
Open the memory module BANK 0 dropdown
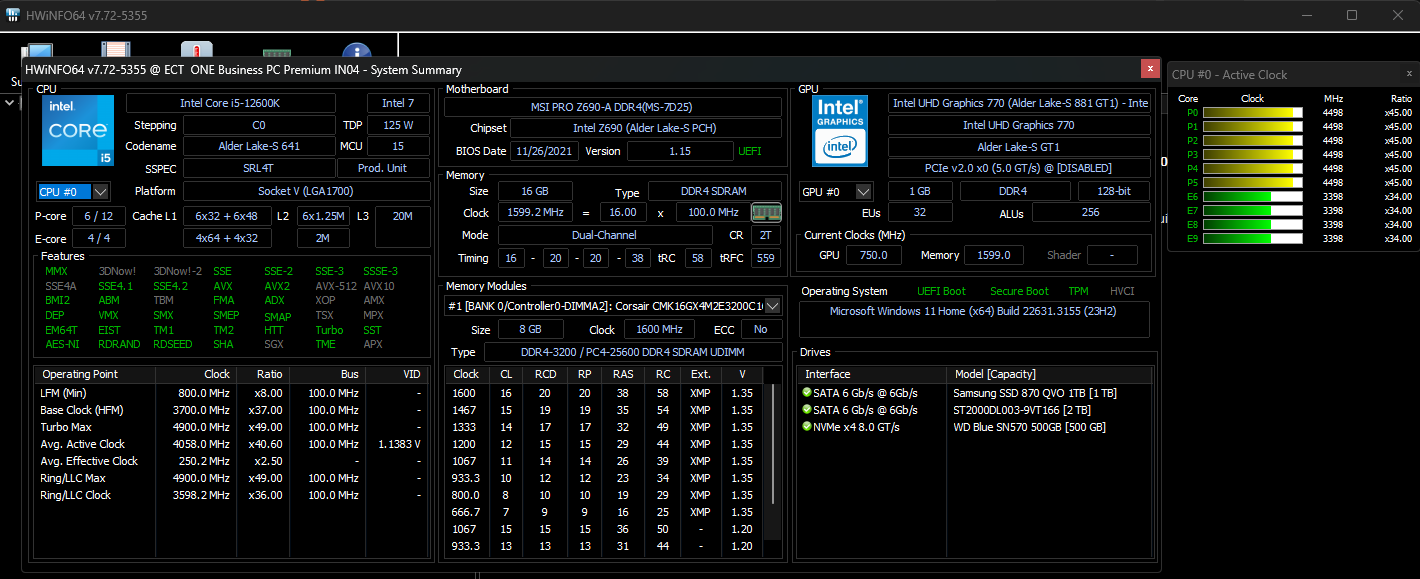[x=613, y=306]
